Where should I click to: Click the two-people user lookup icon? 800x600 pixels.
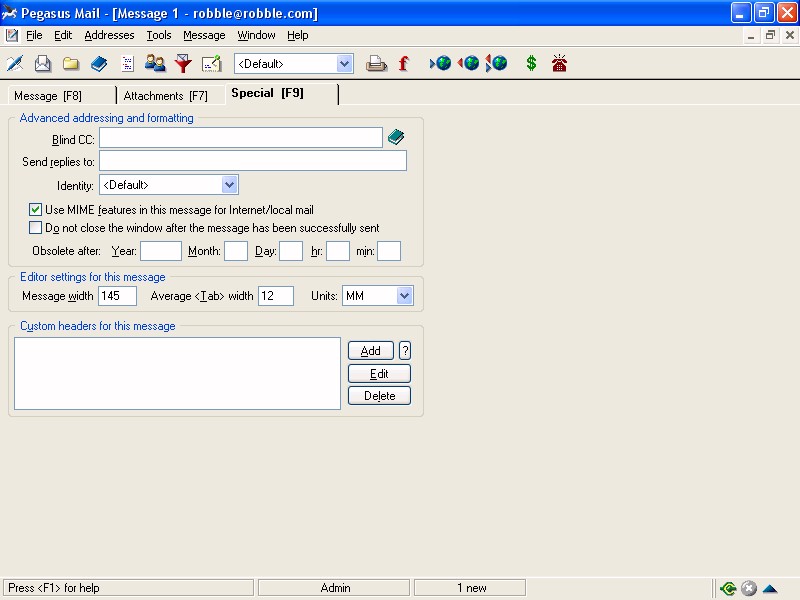[155, 64]
